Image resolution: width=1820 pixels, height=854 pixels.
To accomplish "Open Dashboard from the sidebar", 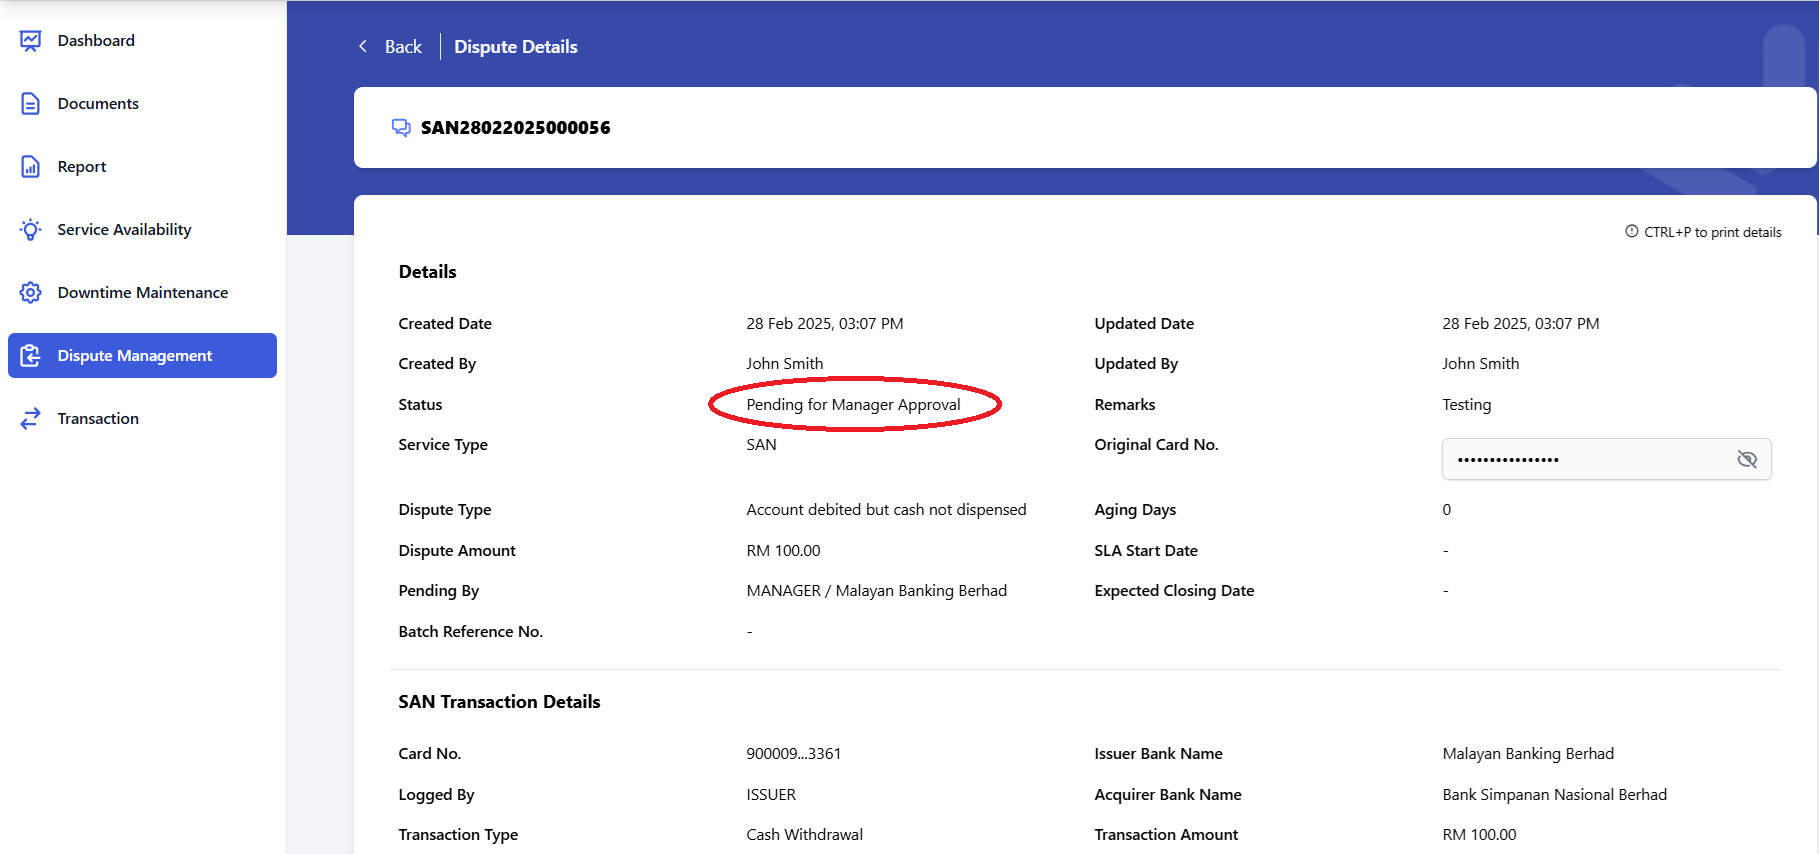I will pyautogui.click(x=96, y=41).
